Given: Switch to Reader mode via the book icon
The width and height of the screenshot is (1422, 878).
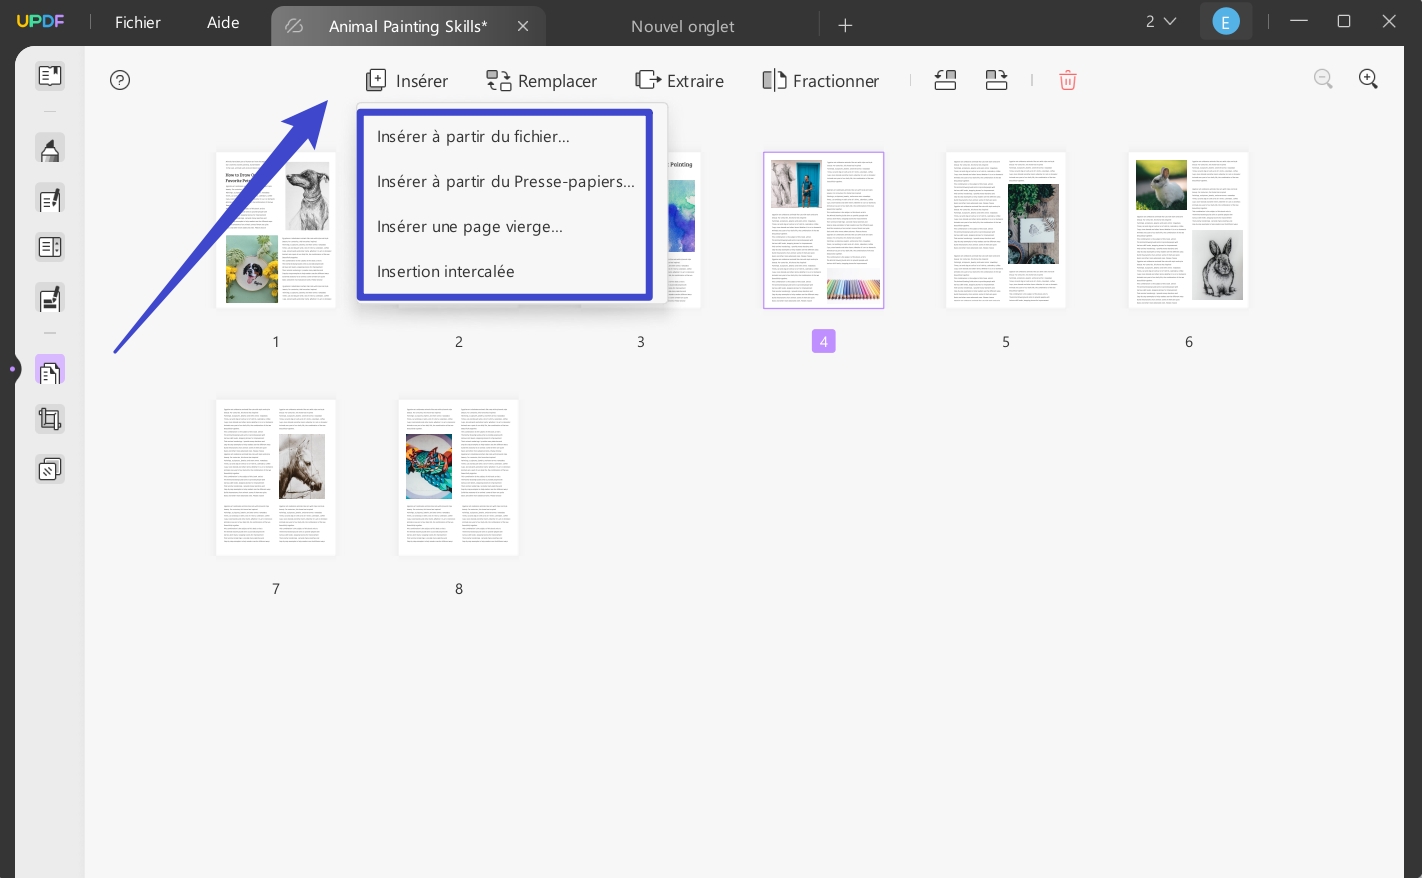Looking at the screenshot, I should coord(50,75).
